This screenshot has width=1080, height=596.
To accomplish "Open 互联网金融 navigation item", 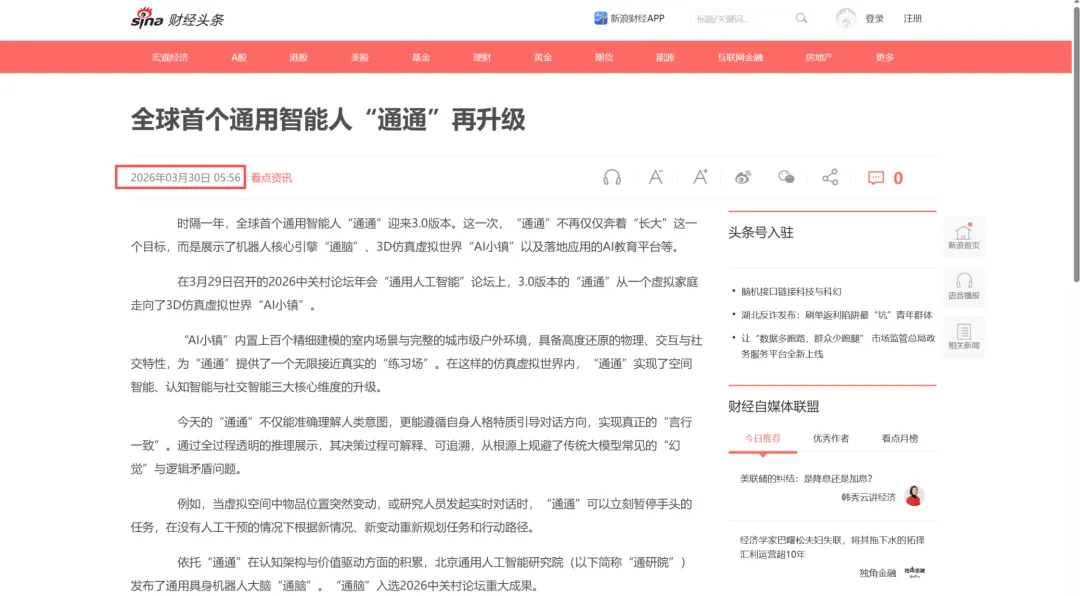I will tap(740, 57).
